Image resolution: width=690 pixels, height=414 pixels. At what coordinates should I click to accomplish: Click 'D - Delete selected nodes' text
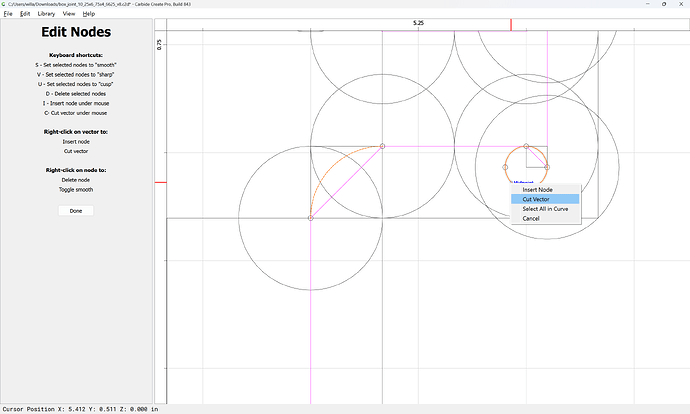[x=76, y=94]
